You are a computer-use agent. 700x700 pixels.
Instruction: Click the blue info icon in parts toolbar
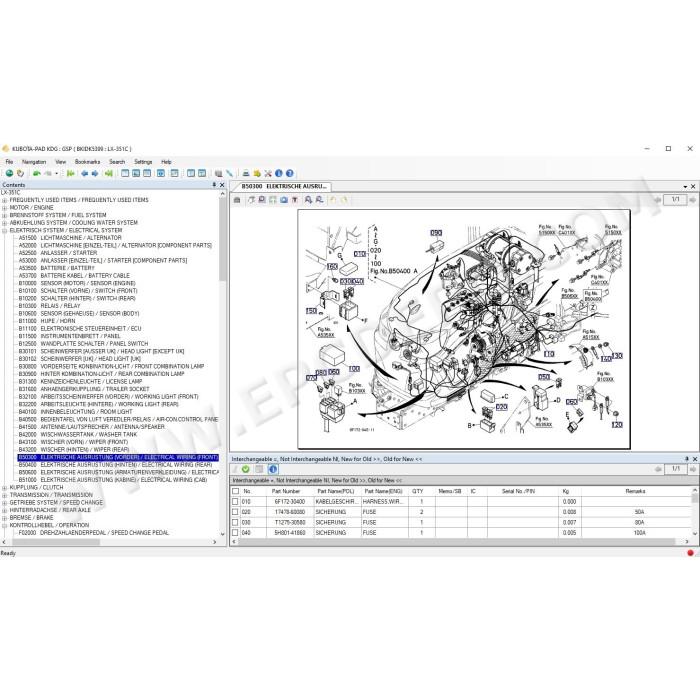[273, 469]
